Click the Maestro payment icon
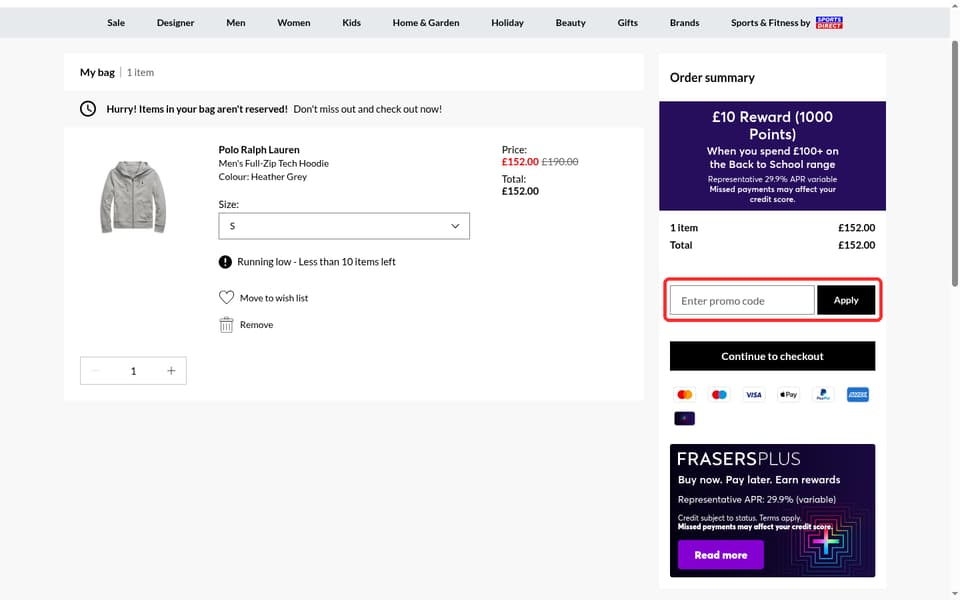 (x=719, y=394)
